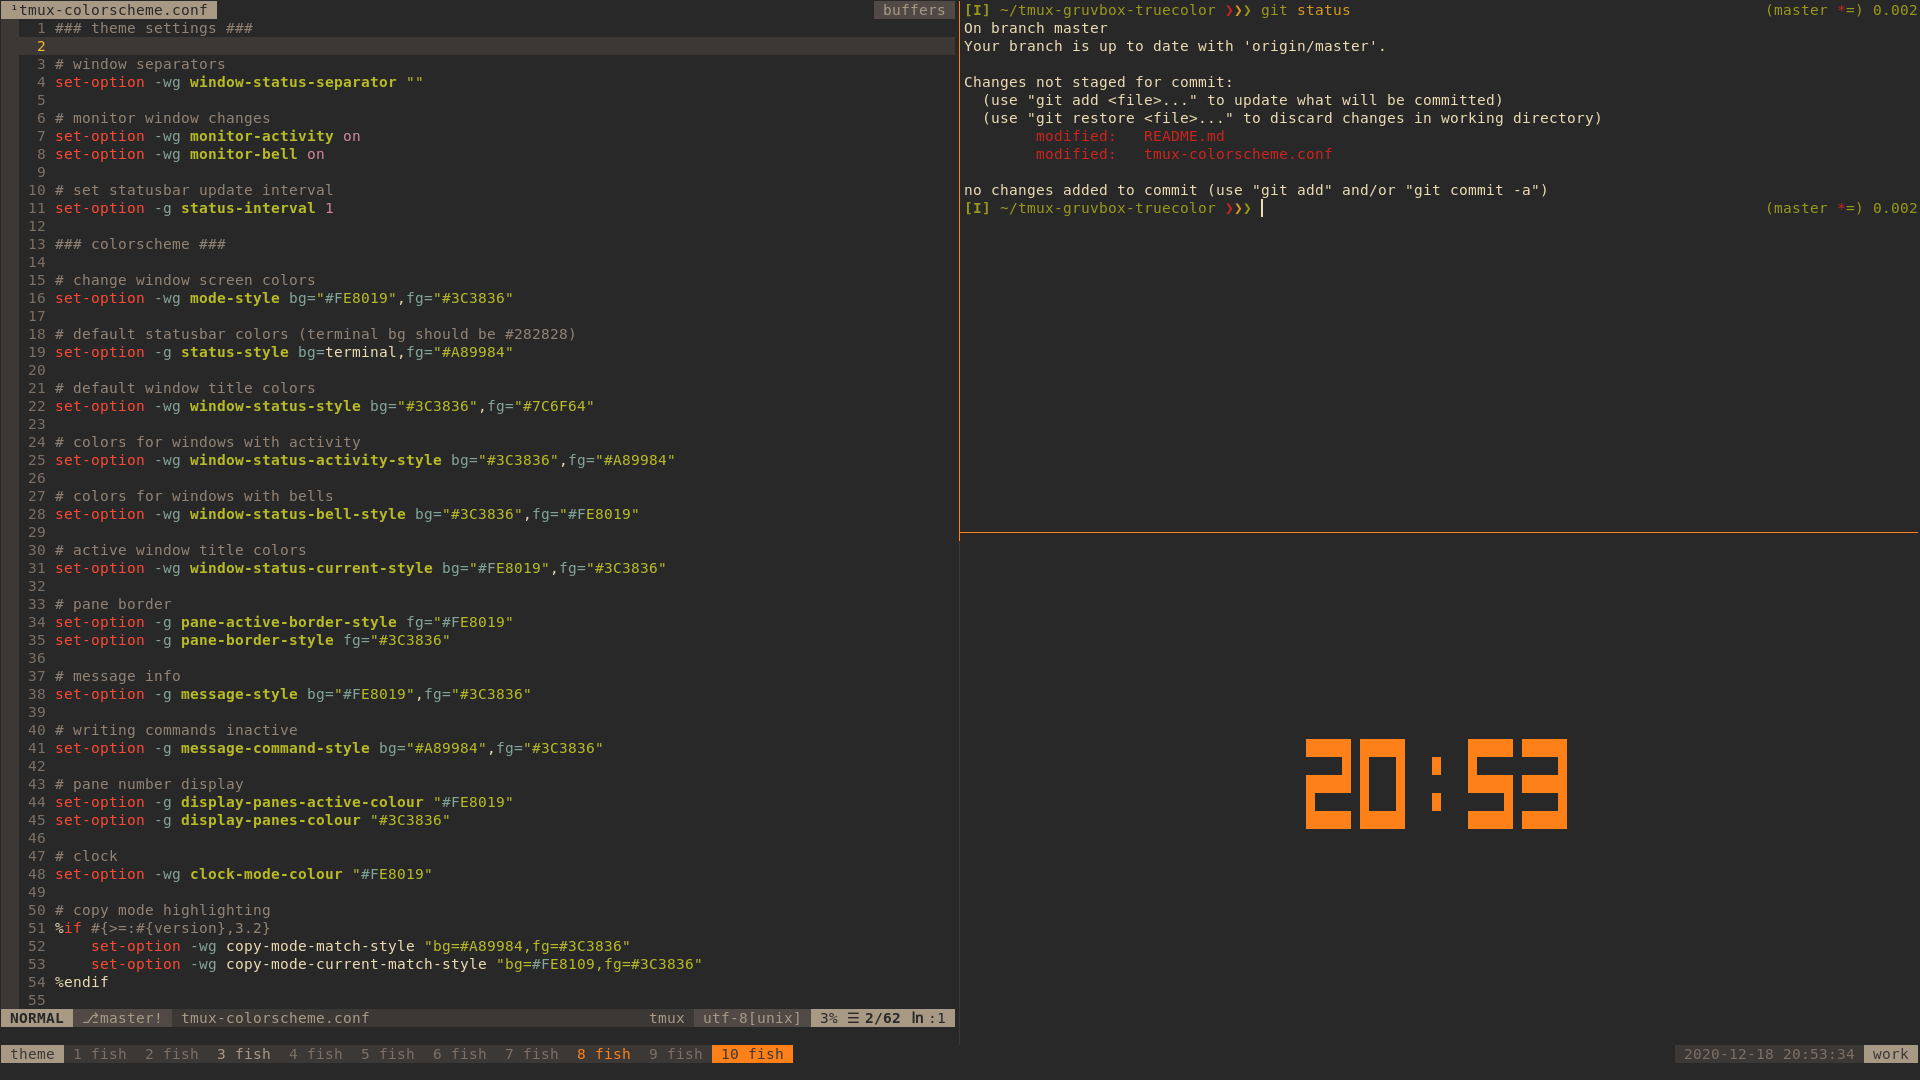1920x1080 pixels.
Task: Place cursor at fish shell prompt
Action: (1263, 208)
